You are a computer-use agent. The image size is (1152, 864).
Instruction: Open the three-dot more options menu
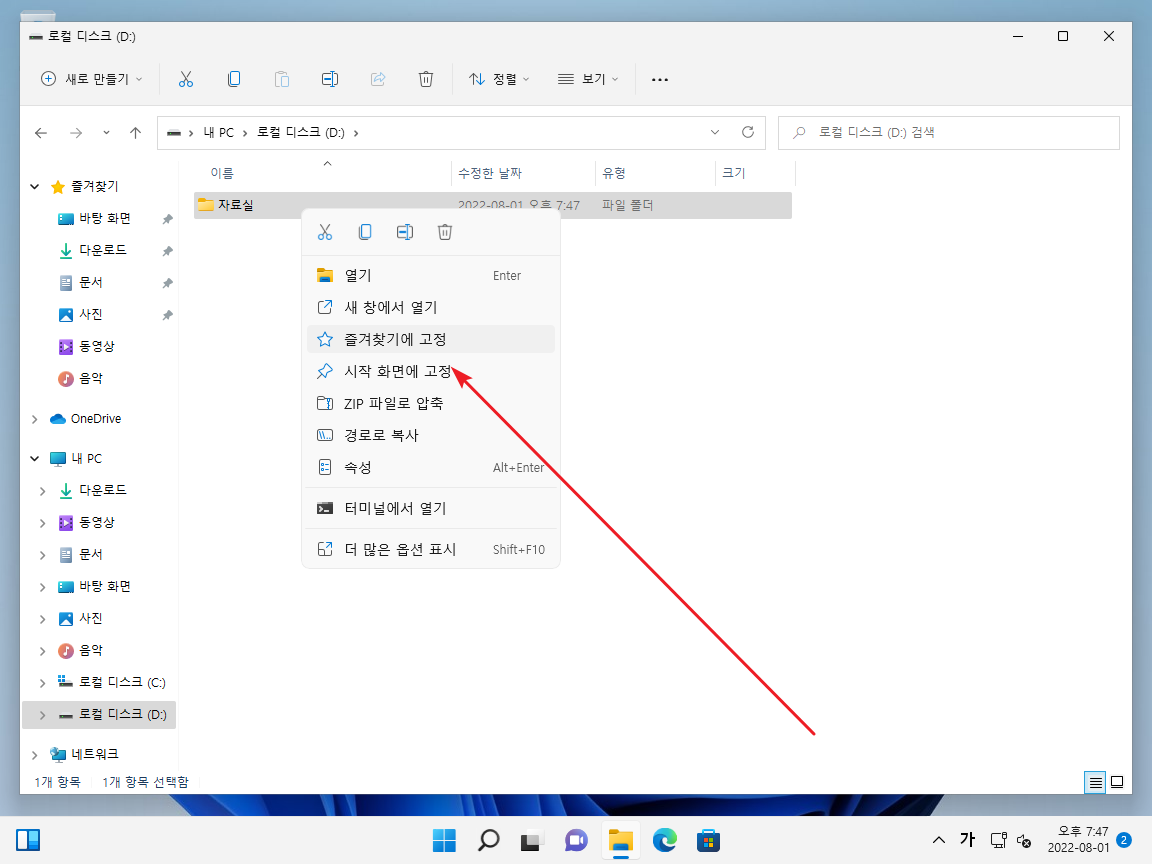point(660,79)
